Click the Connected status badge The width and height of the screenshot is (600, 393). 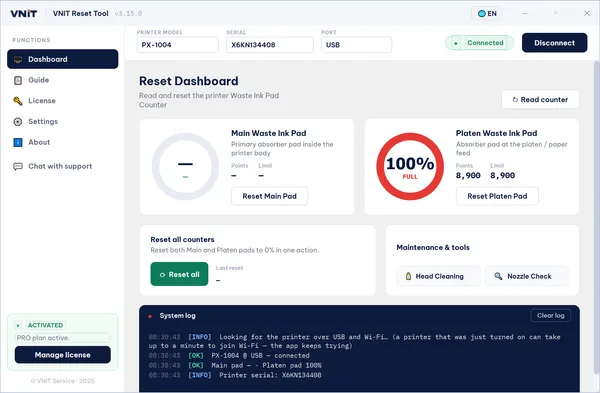pyautogui.click(x=479, y=43)
